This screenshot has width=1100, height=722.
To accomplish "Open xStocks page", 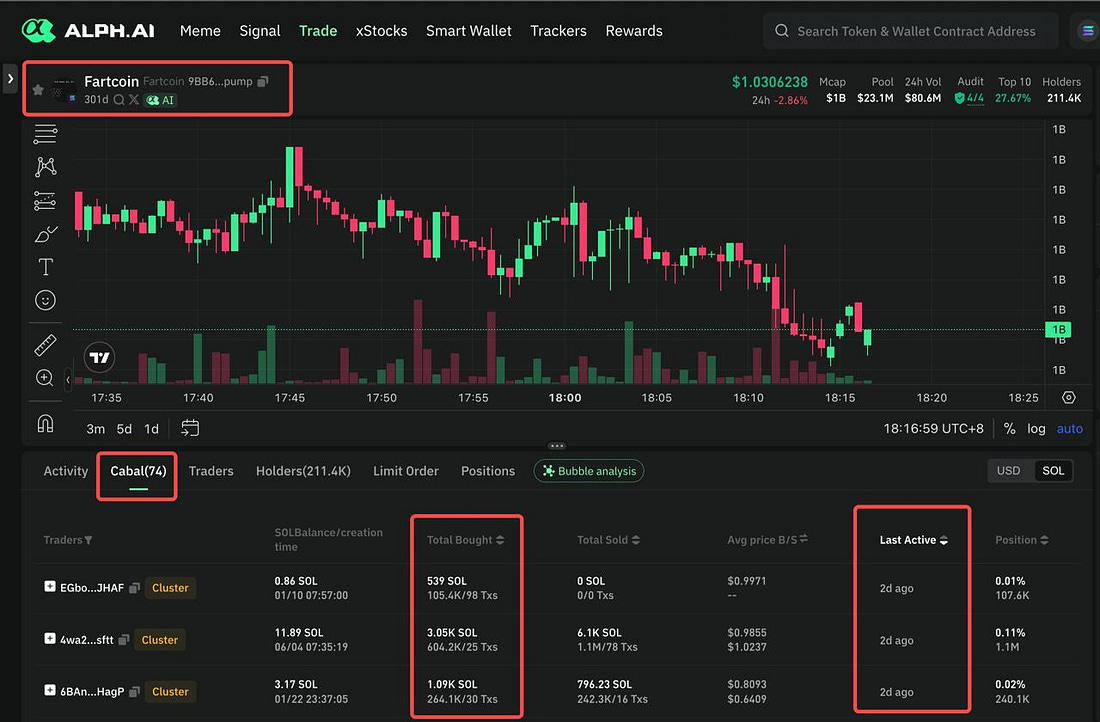I will [x=381, y=31].
